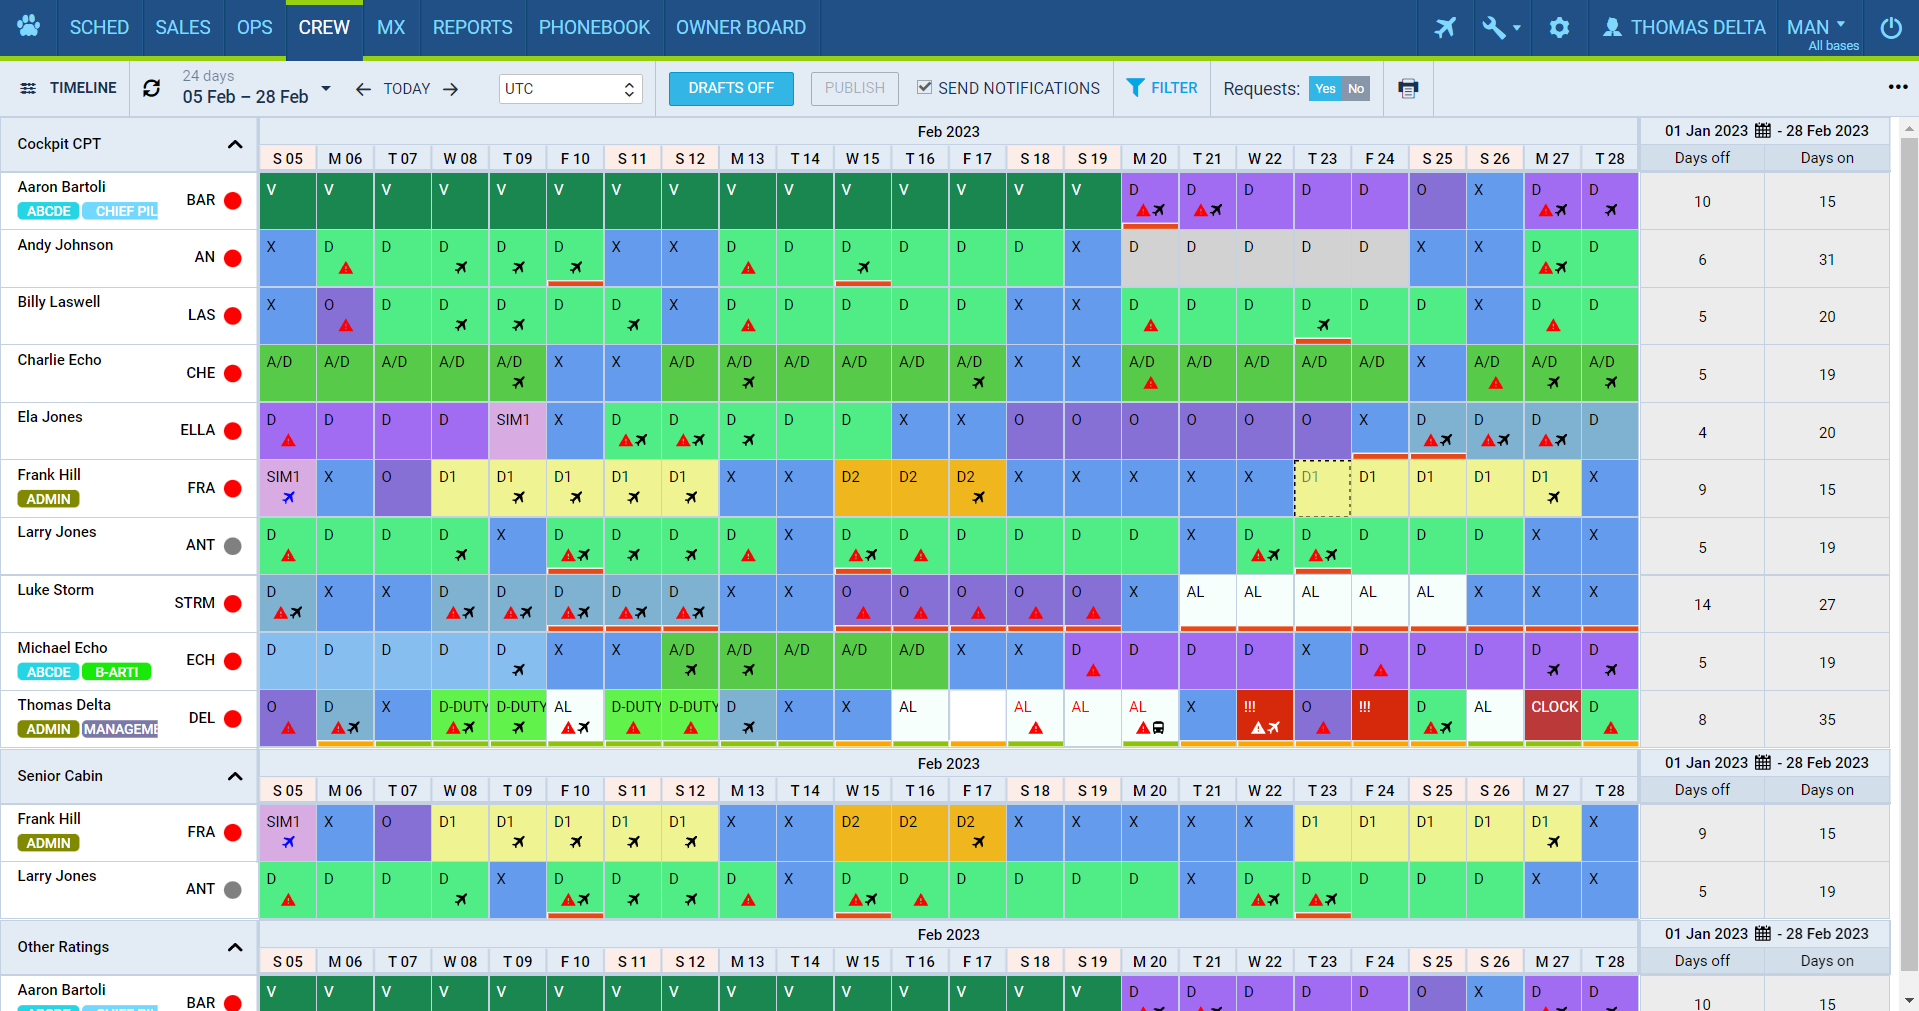This screenshot has width=1919, height=1011.
Task: Collapse the Cockpit CPT section
Action: [235, 144]
